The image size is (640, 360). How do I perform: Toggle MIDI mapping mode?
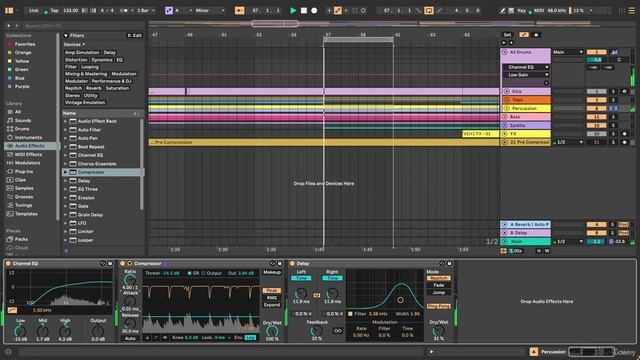pyautogui.click(x=539, y=11)
